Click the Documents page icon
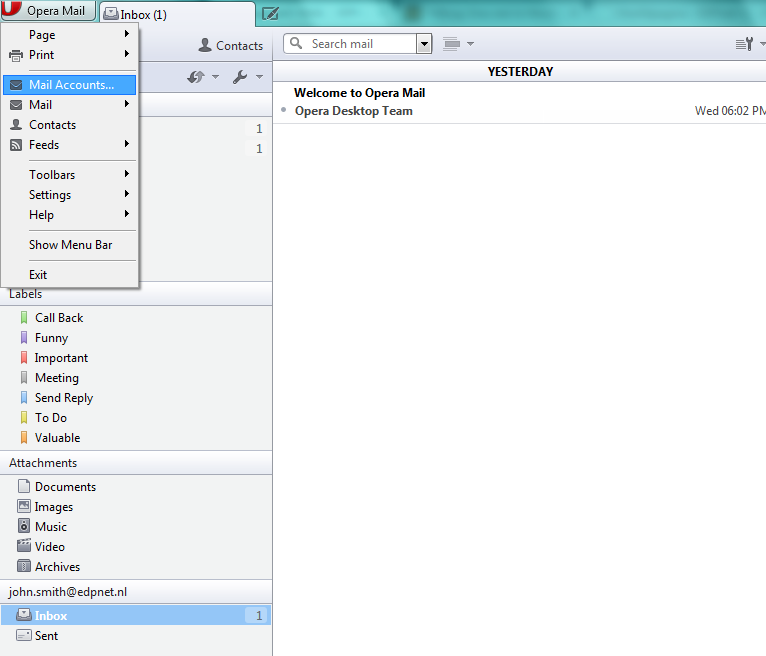The height and width of the screenshot is (656, 766). (x=24, y=487)
